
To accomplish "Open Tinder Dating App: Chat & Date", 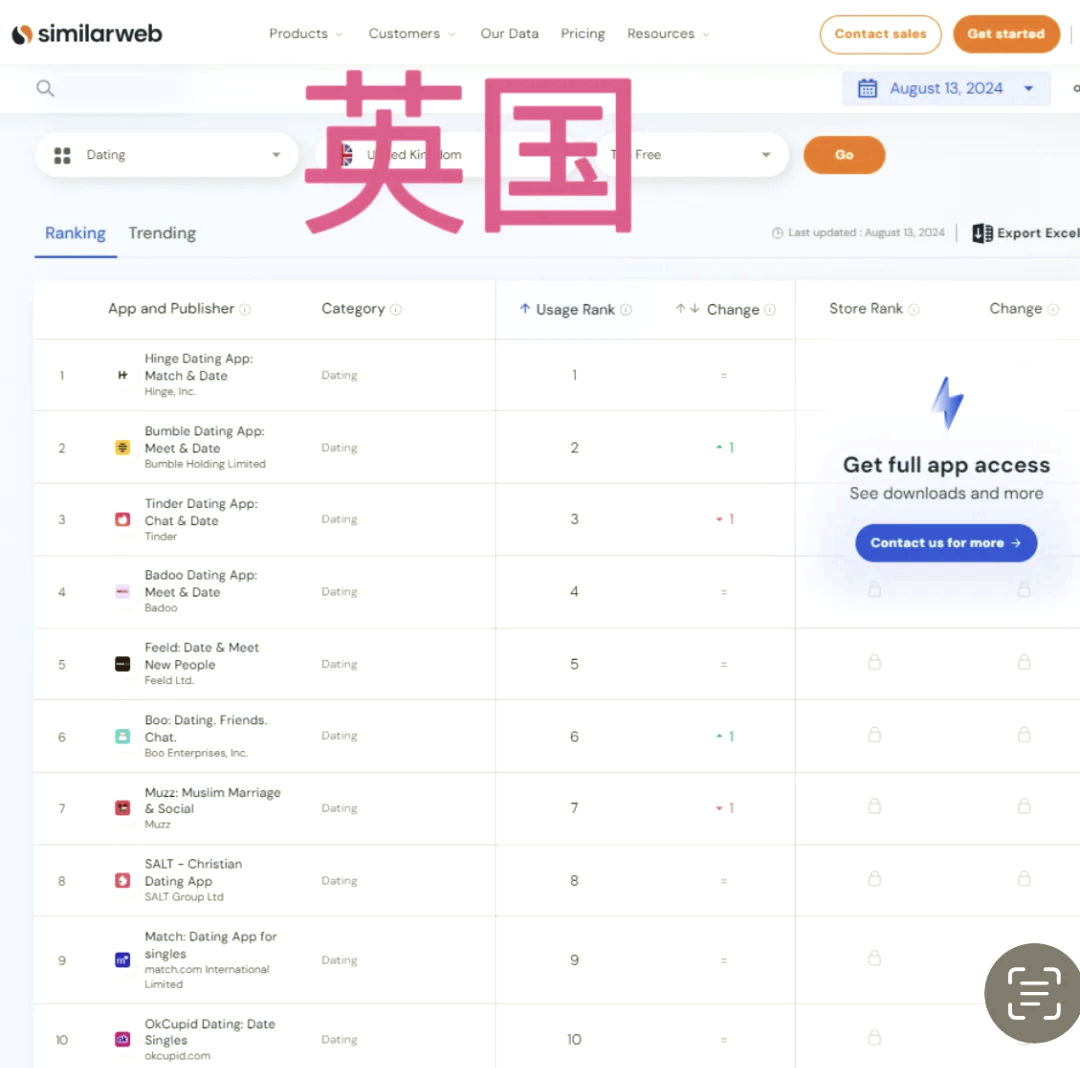I will pos(200,512).
